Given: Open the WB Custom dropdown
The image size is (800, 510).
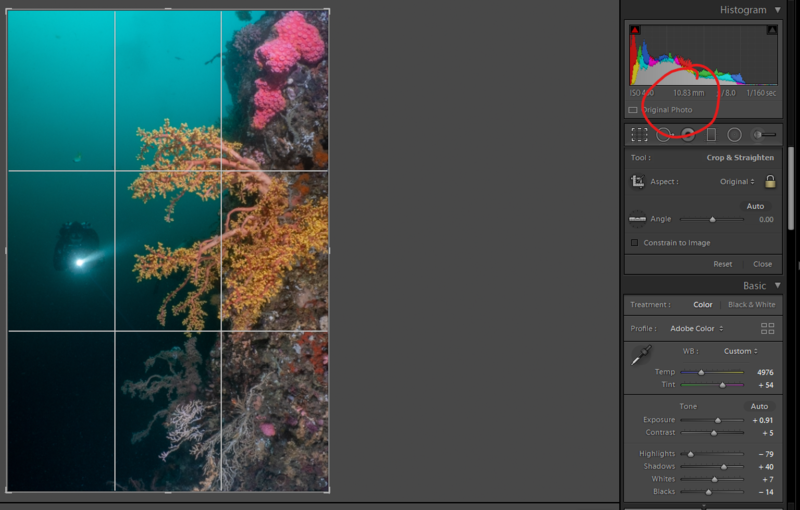Looking at the screenshot, I should (740, 351).
